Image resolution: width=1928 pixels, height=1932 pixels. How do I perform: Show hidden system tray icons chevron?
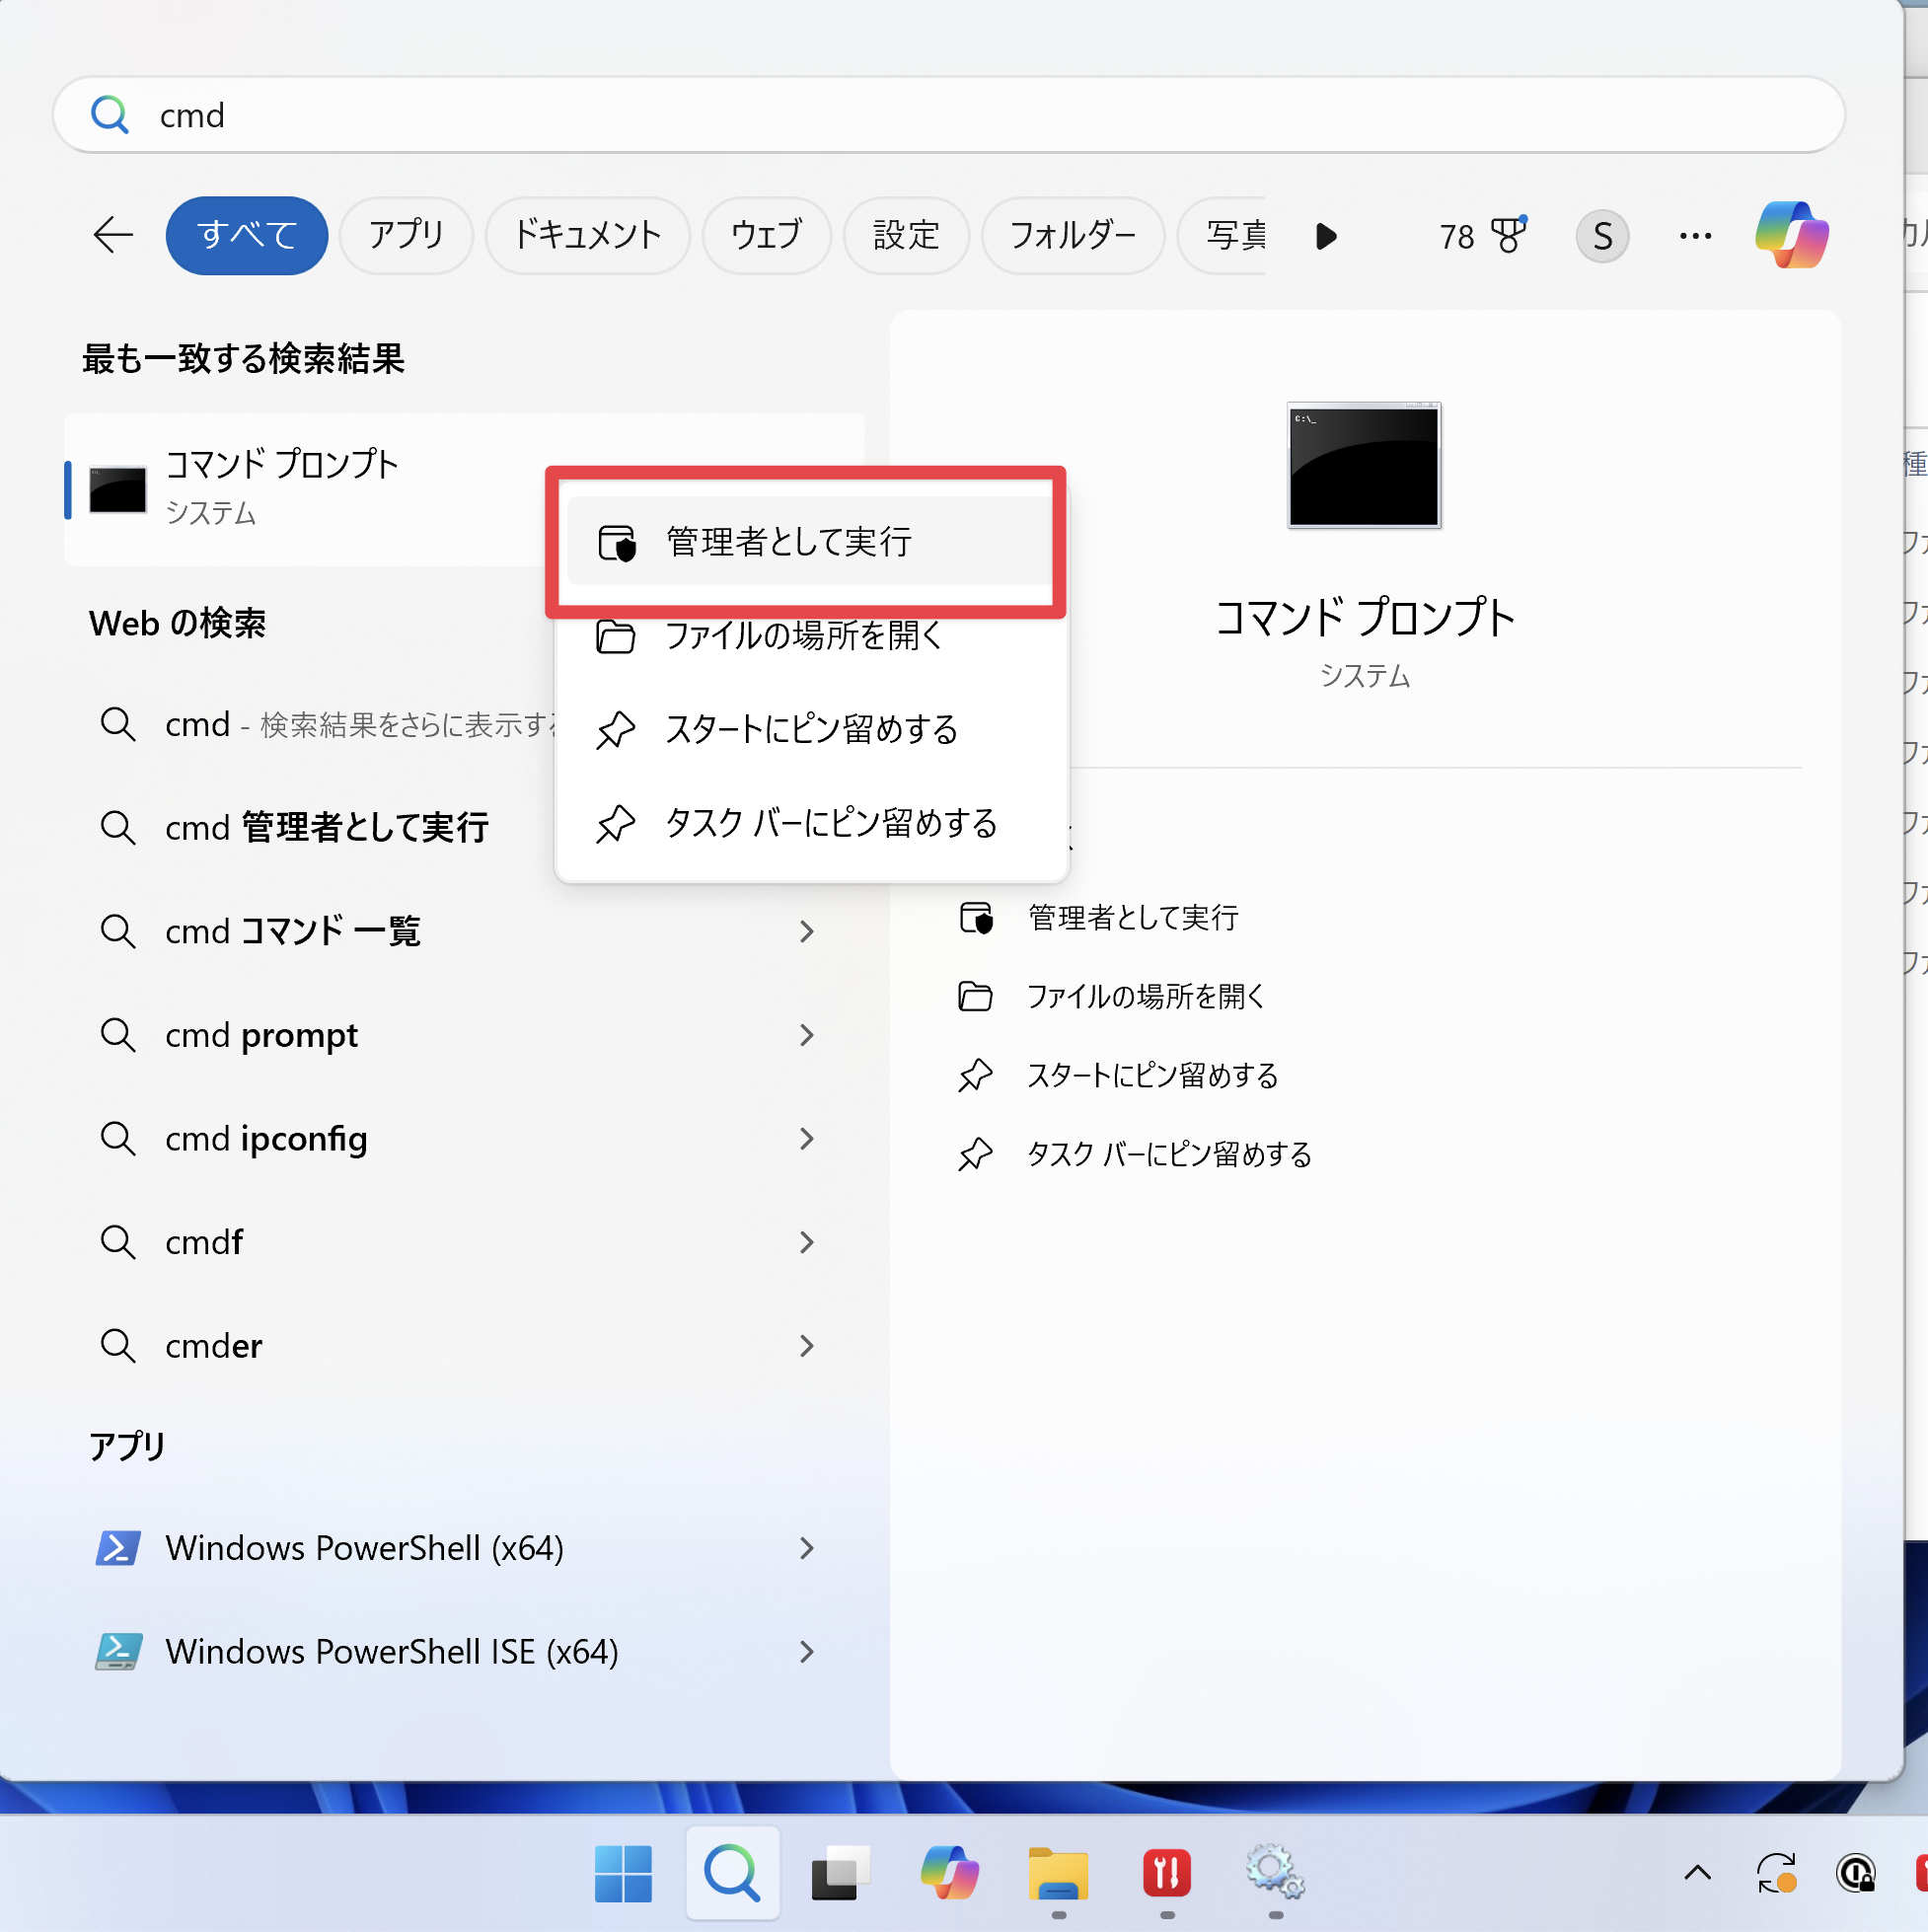[1697, 1873]
